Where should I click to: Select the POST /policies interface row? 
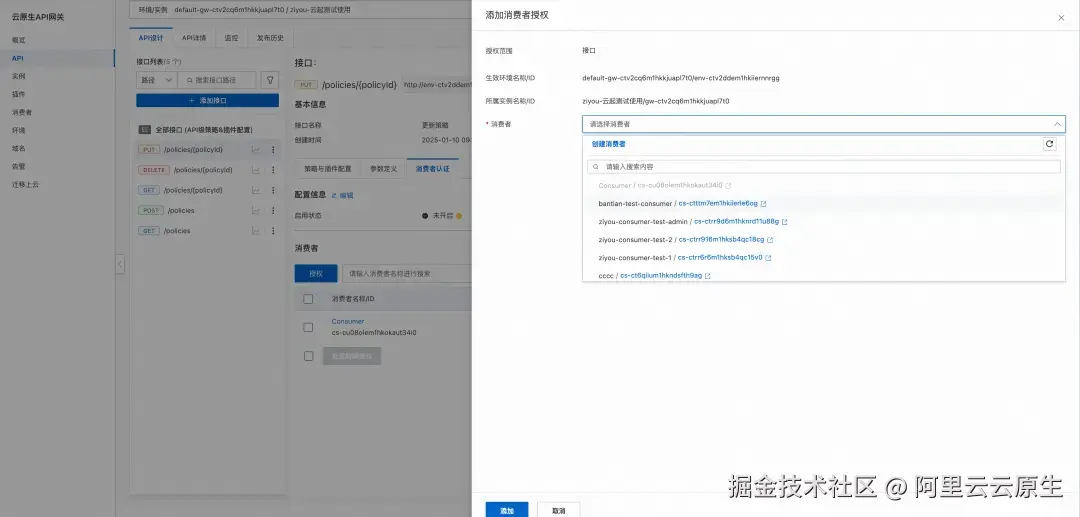[207, 211]
